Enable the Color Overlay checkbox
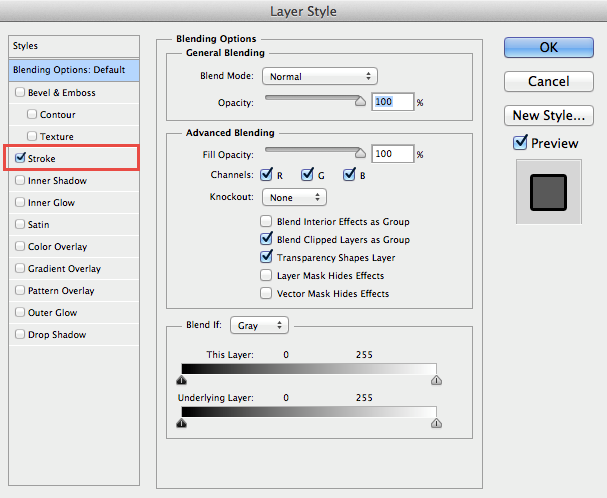607x498 pixels. [x=20, y=246]
